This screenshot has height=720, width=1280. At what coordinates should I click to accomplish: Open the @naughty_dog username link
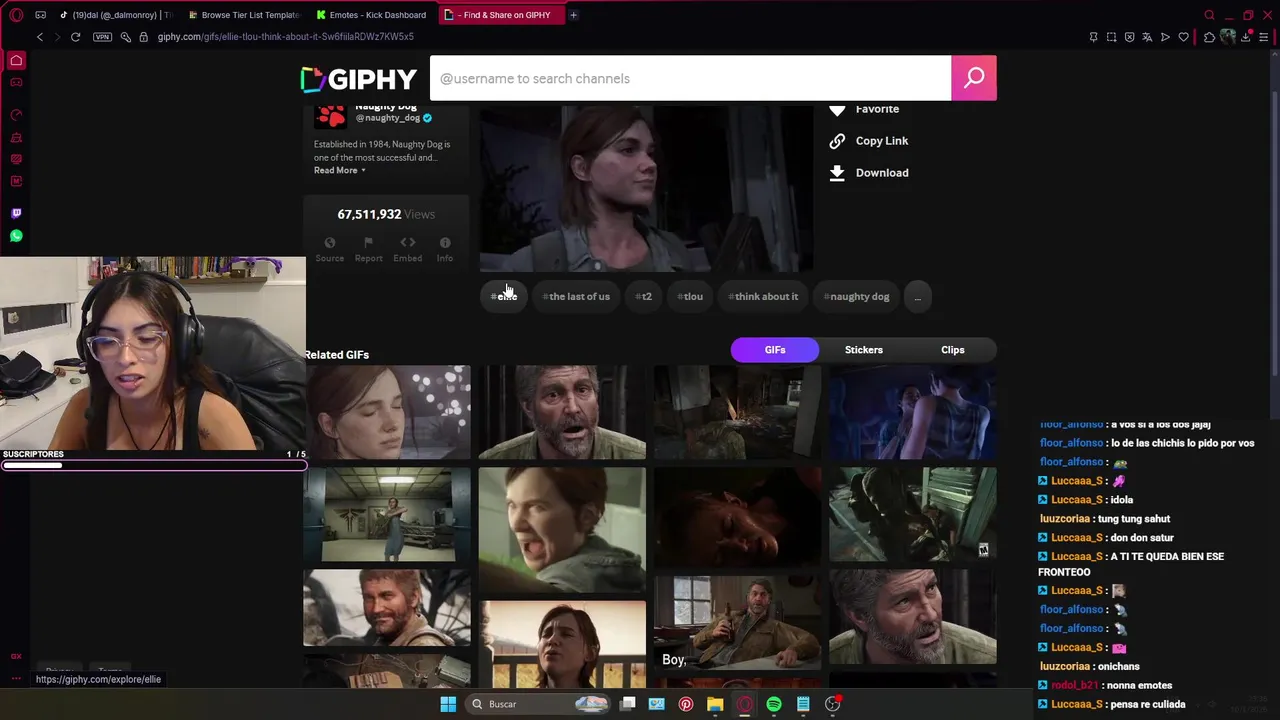coord(388,118)
